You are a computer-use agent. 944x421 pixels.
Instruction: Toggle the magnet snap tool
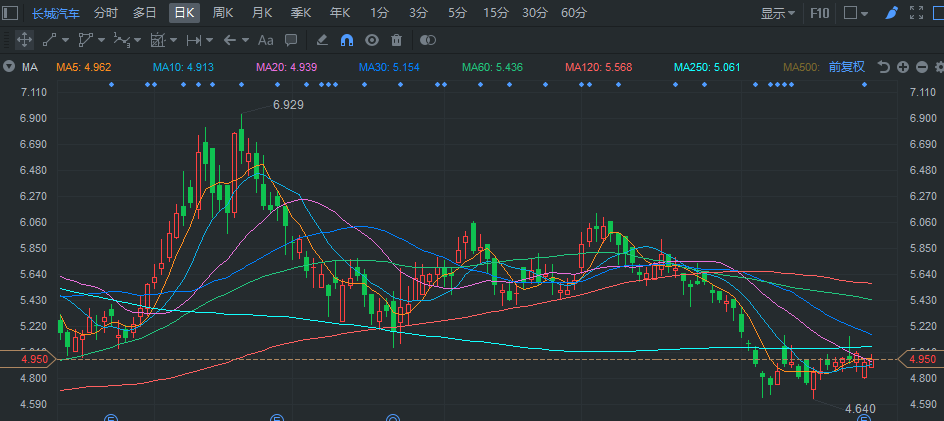pos(347,40)
